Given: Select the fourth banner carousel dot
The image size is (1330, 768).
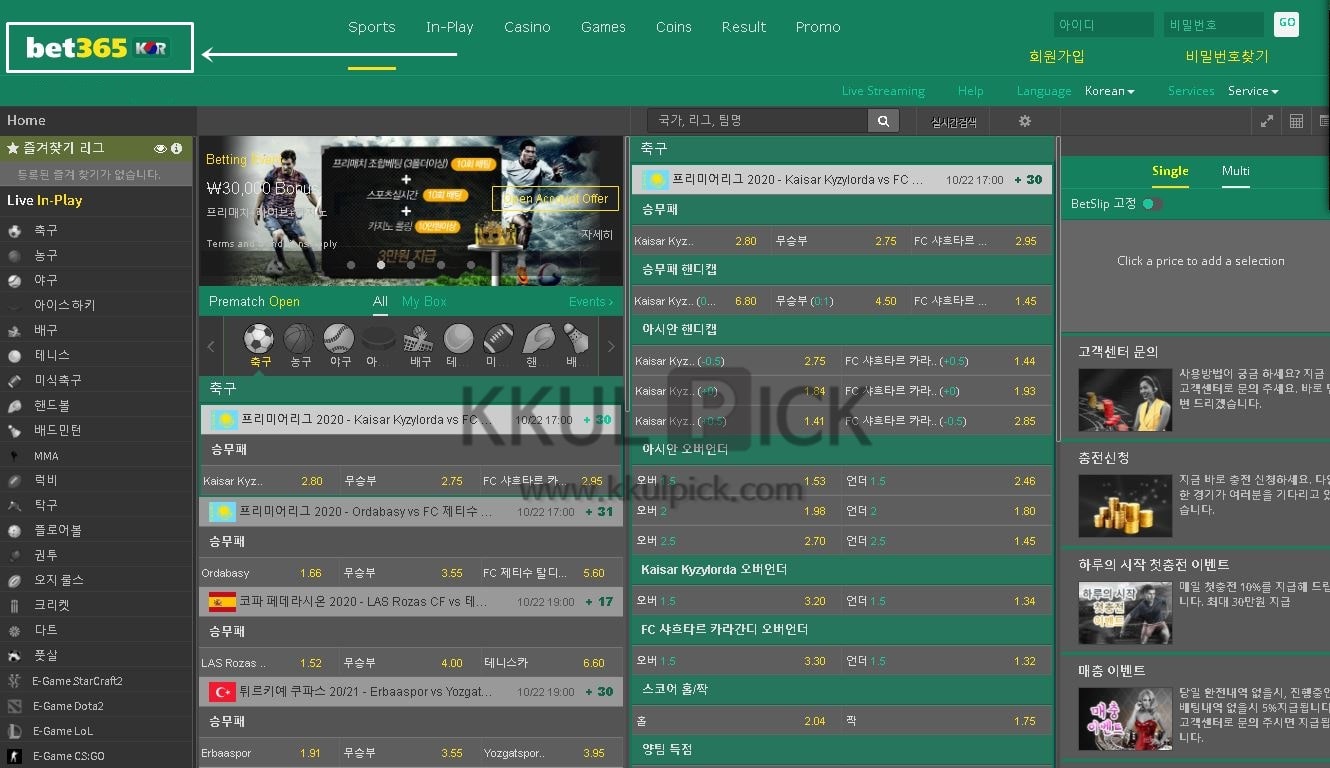Looking at the screenshot, I should tap(441, 265).
